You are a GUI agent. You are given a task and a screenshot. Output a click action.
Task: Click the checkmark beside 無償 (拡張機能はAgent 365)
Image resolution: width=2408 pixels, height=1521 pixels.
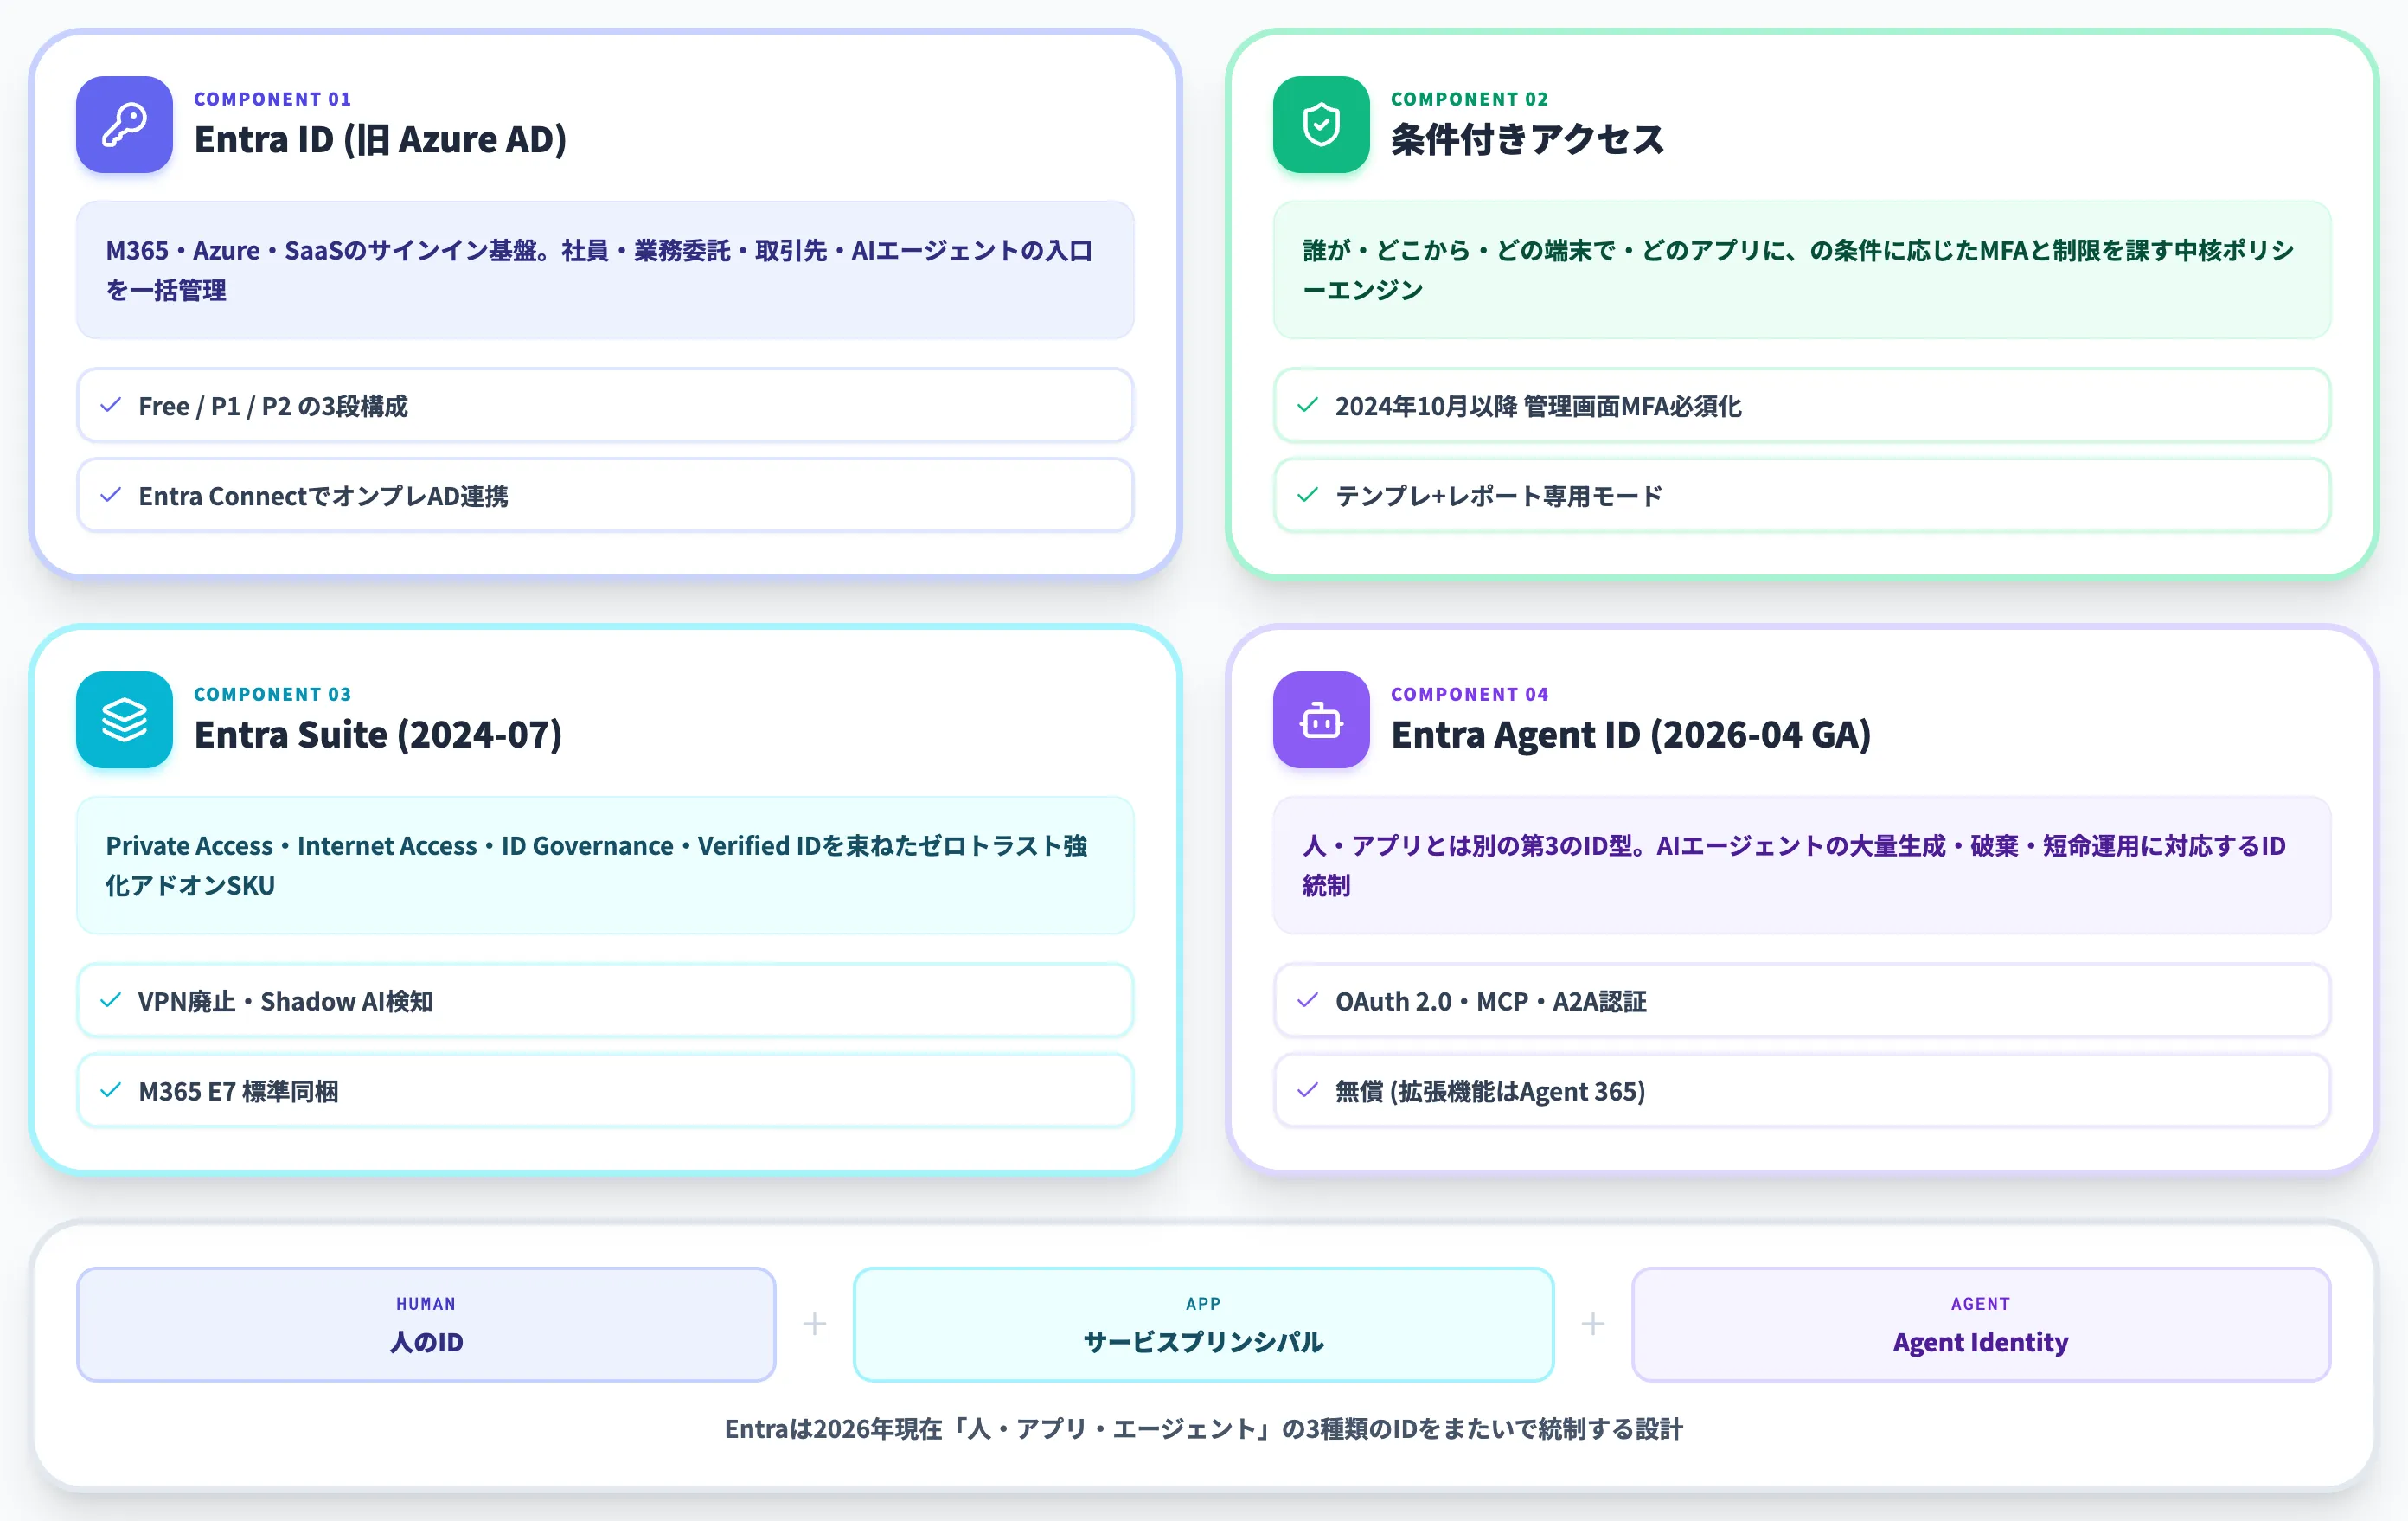(1307, 1090)
